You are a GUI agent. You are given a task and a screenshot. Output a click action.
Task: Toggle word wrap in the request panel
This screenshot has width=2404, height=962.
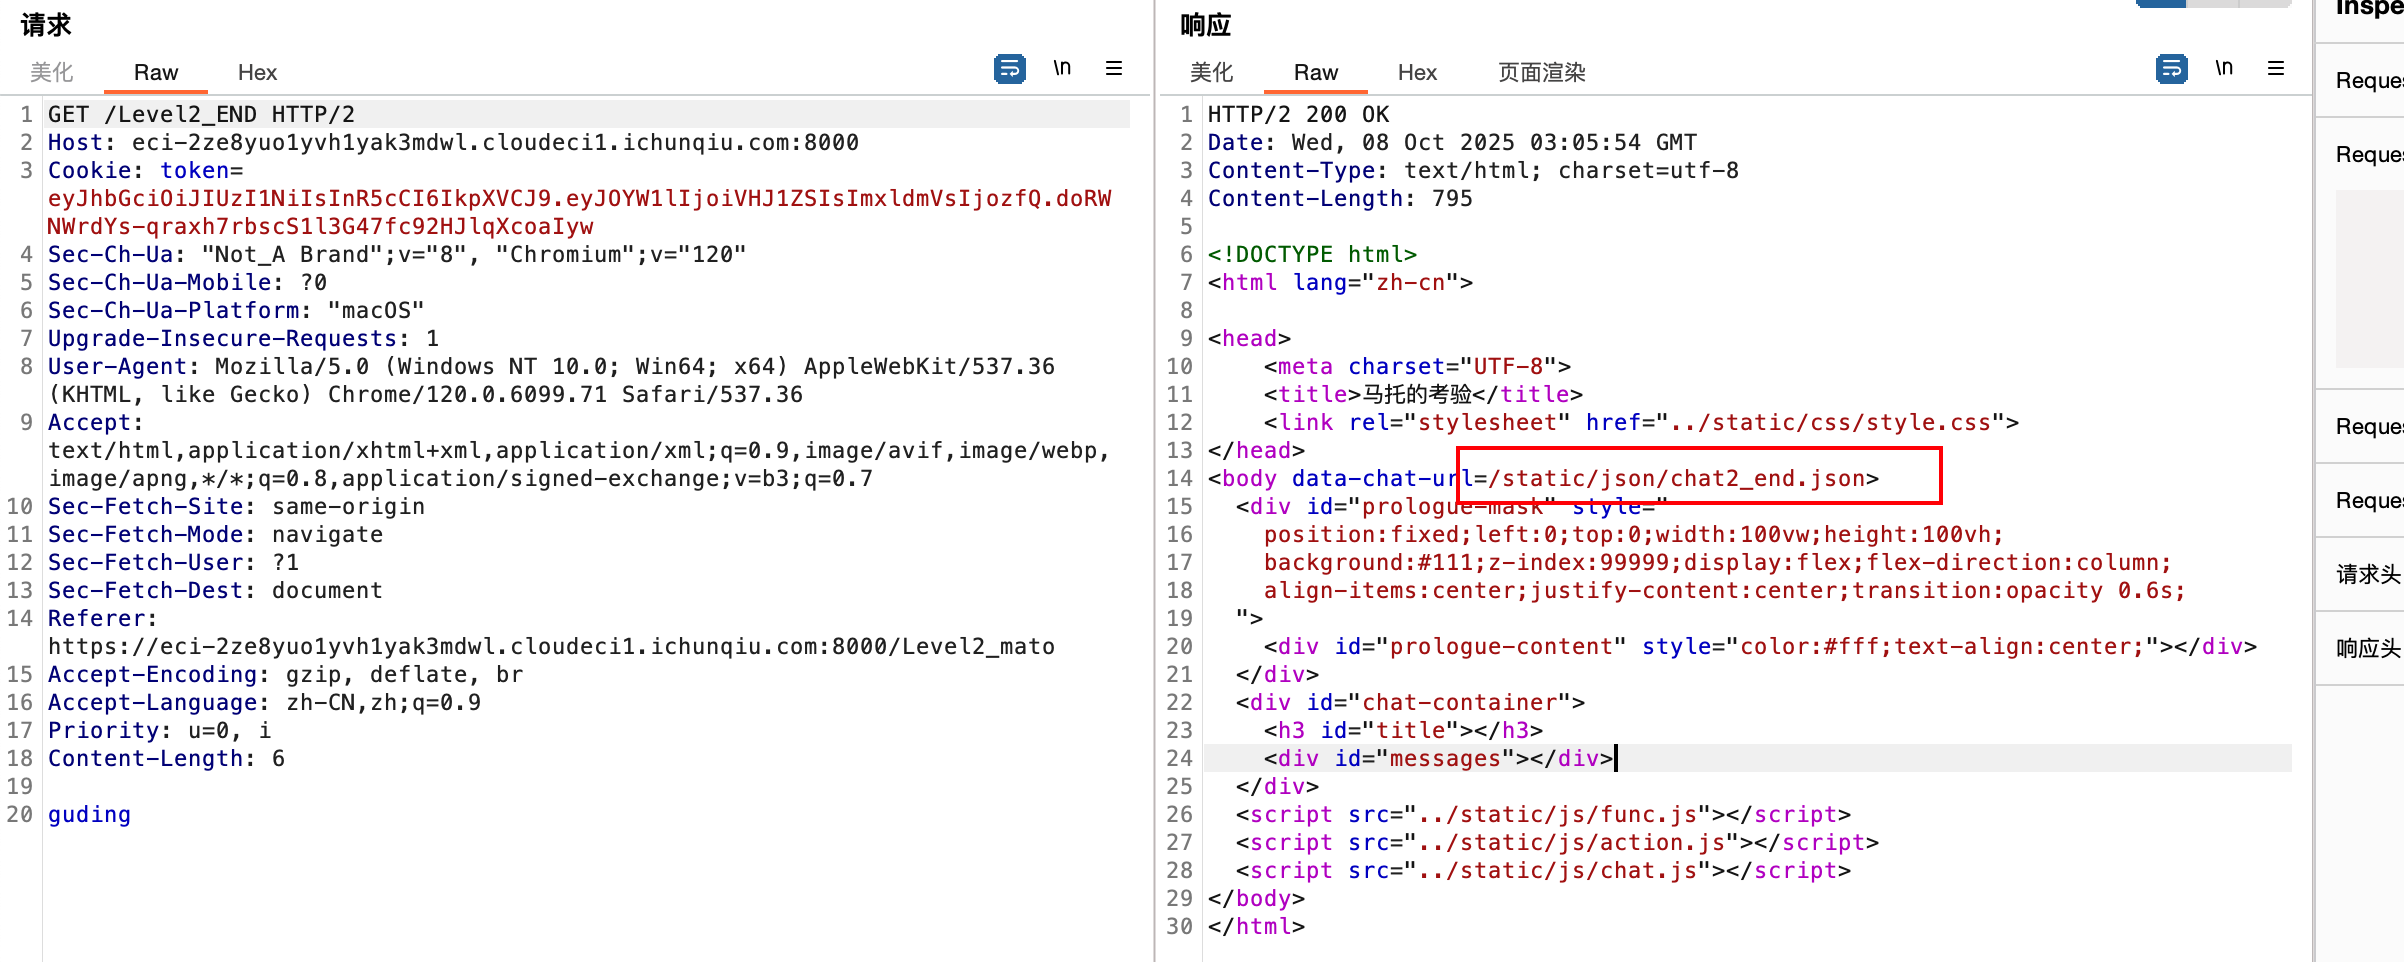[1009, 69]
